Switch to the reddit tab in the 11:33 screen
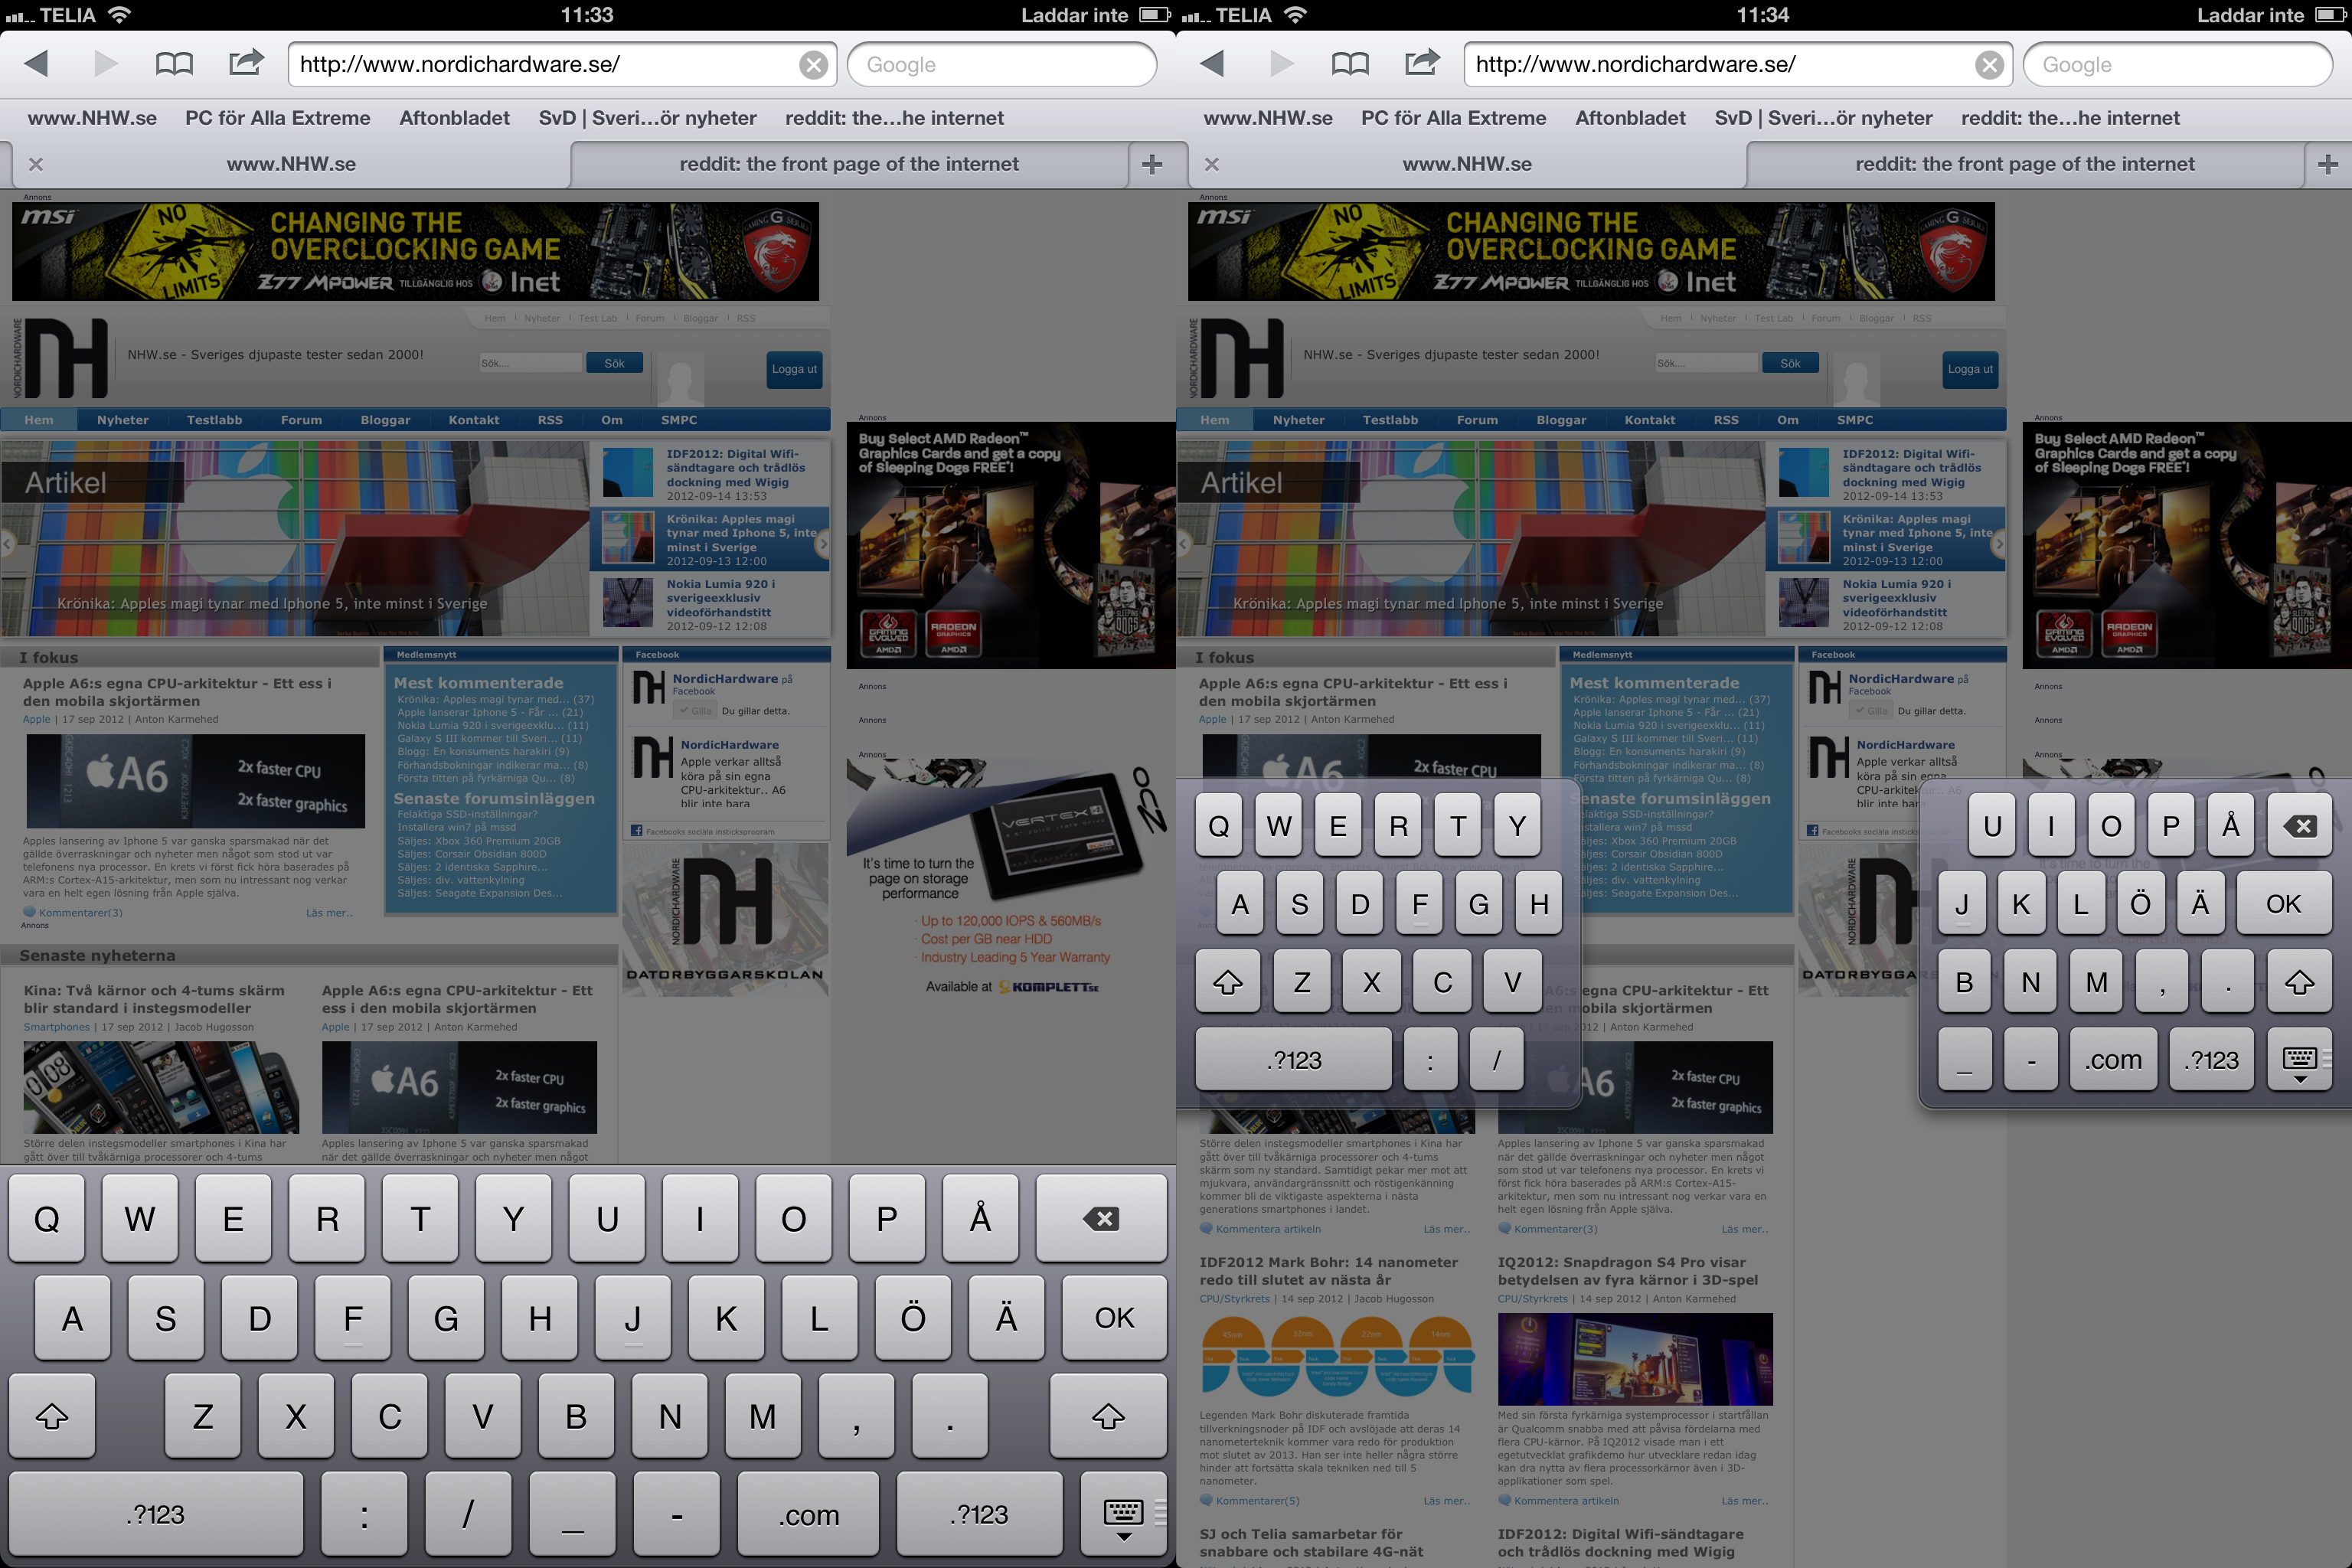Viewport: 2352px width, 1568px height. [849, 164]
